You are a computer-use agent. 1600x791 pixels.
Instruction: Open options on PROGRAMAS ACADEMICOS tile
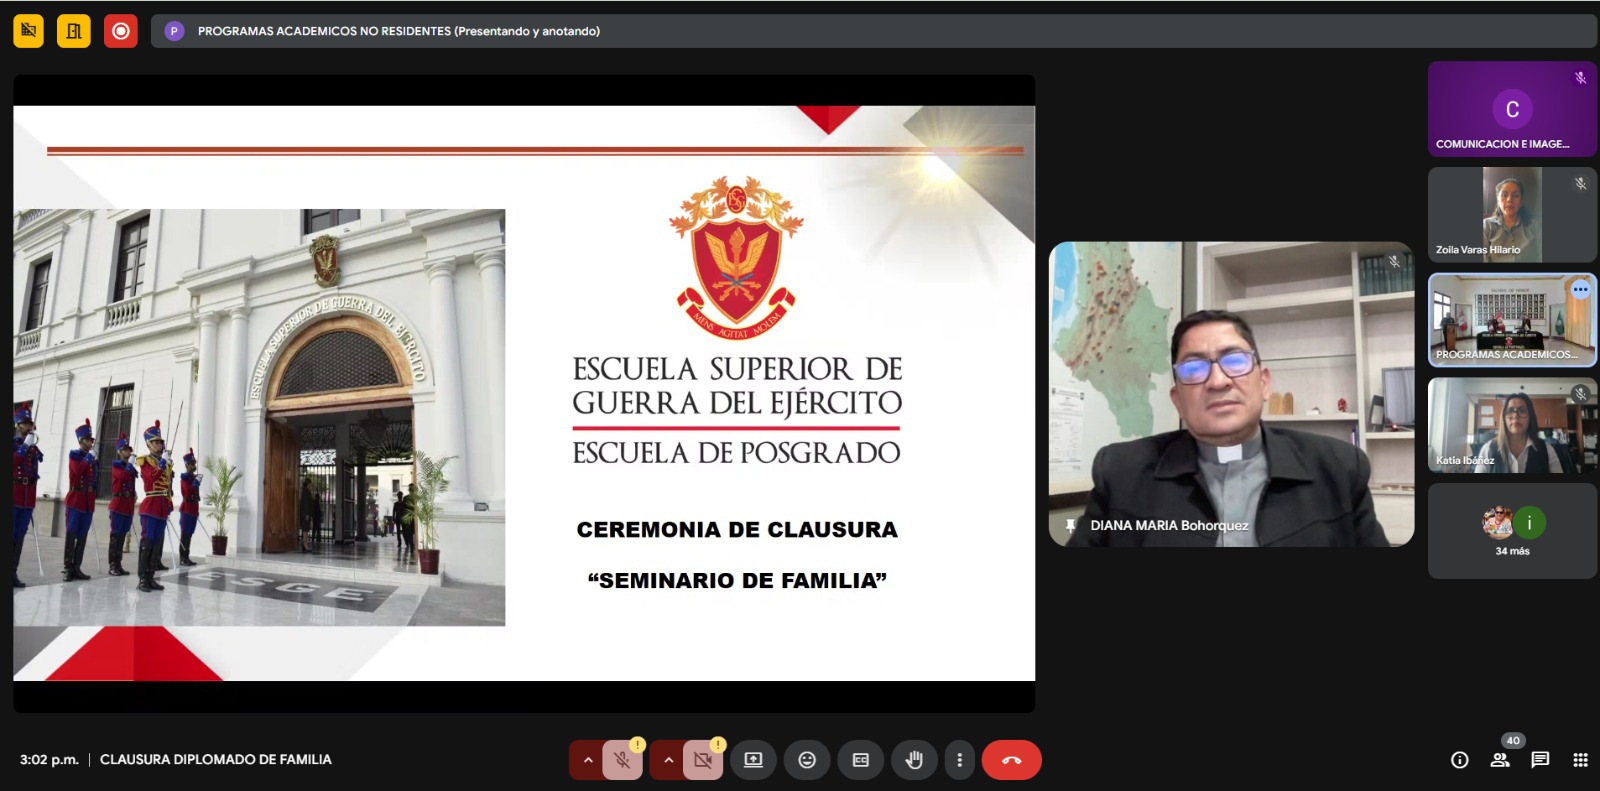click(1580, 290)
